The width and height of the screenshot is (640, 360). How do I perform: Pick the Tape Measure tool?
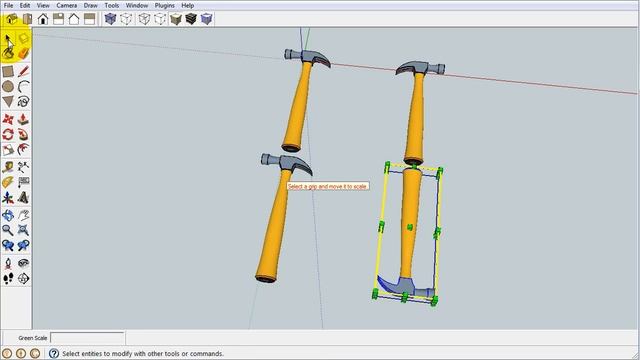(x=8, y=167)
